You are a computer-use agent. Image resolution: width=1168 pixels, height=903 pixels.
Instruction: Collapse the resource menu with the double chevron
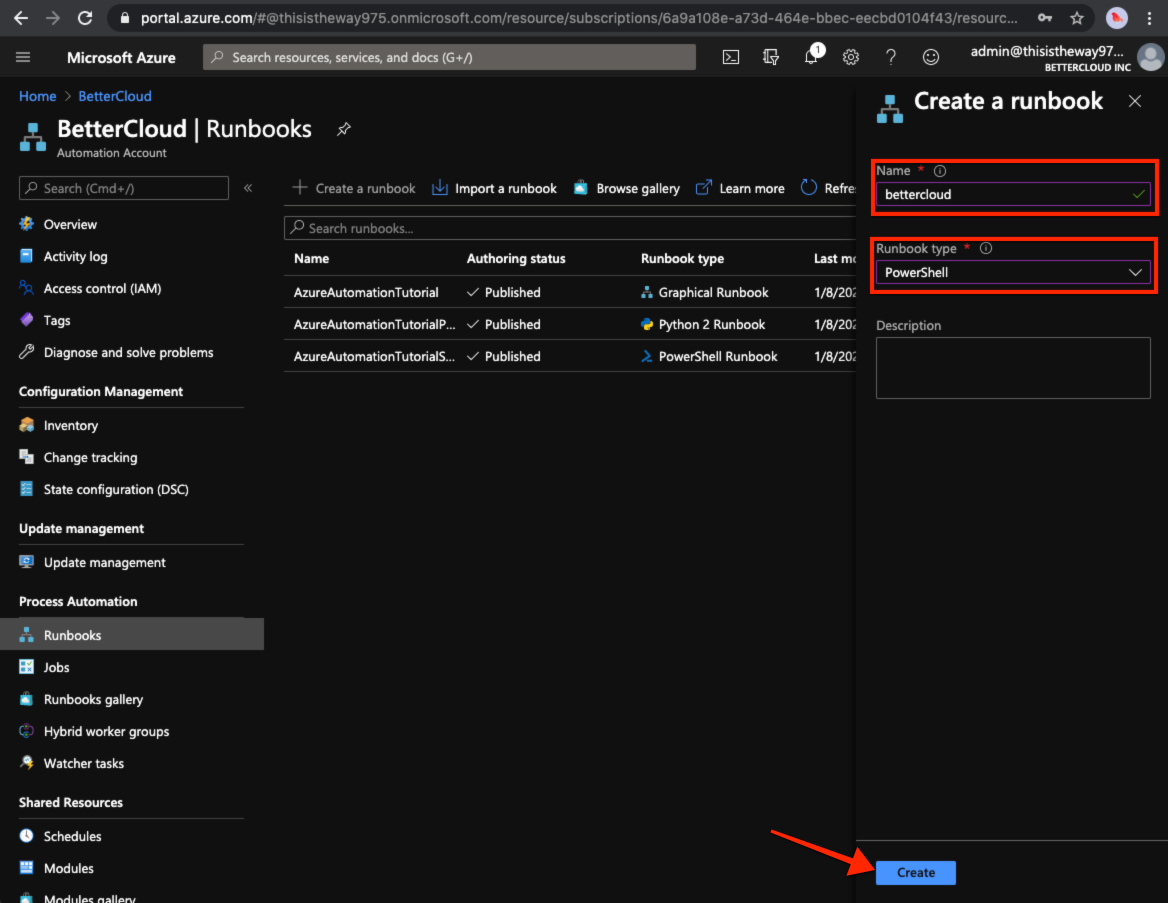(x=248, y=188)
